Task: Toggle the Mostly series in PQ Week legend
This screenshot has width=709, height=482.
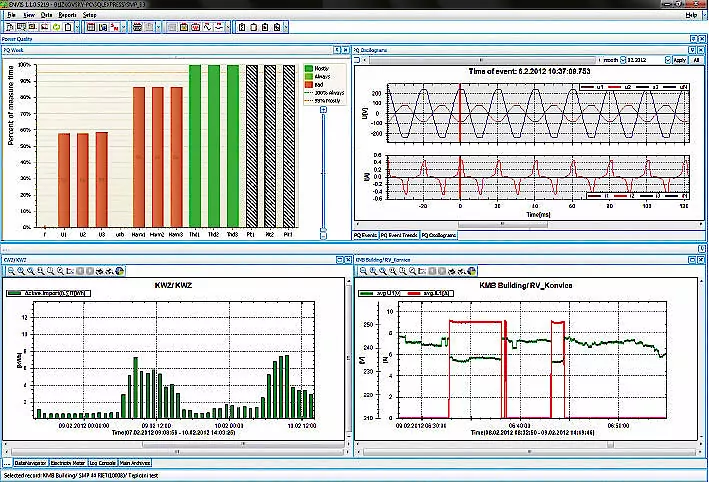Action: (309, 68)
